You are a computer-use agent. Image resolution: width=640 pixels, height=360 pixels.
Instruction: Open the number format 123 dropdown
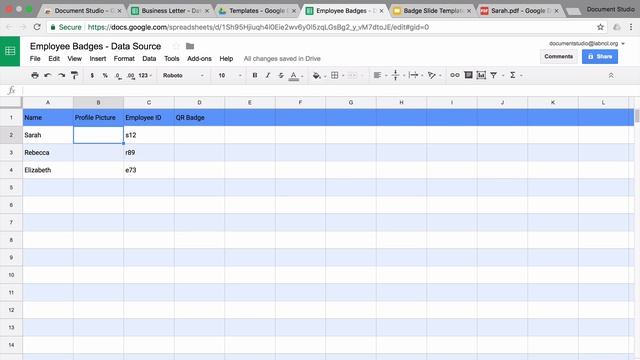tap(145, 75)
